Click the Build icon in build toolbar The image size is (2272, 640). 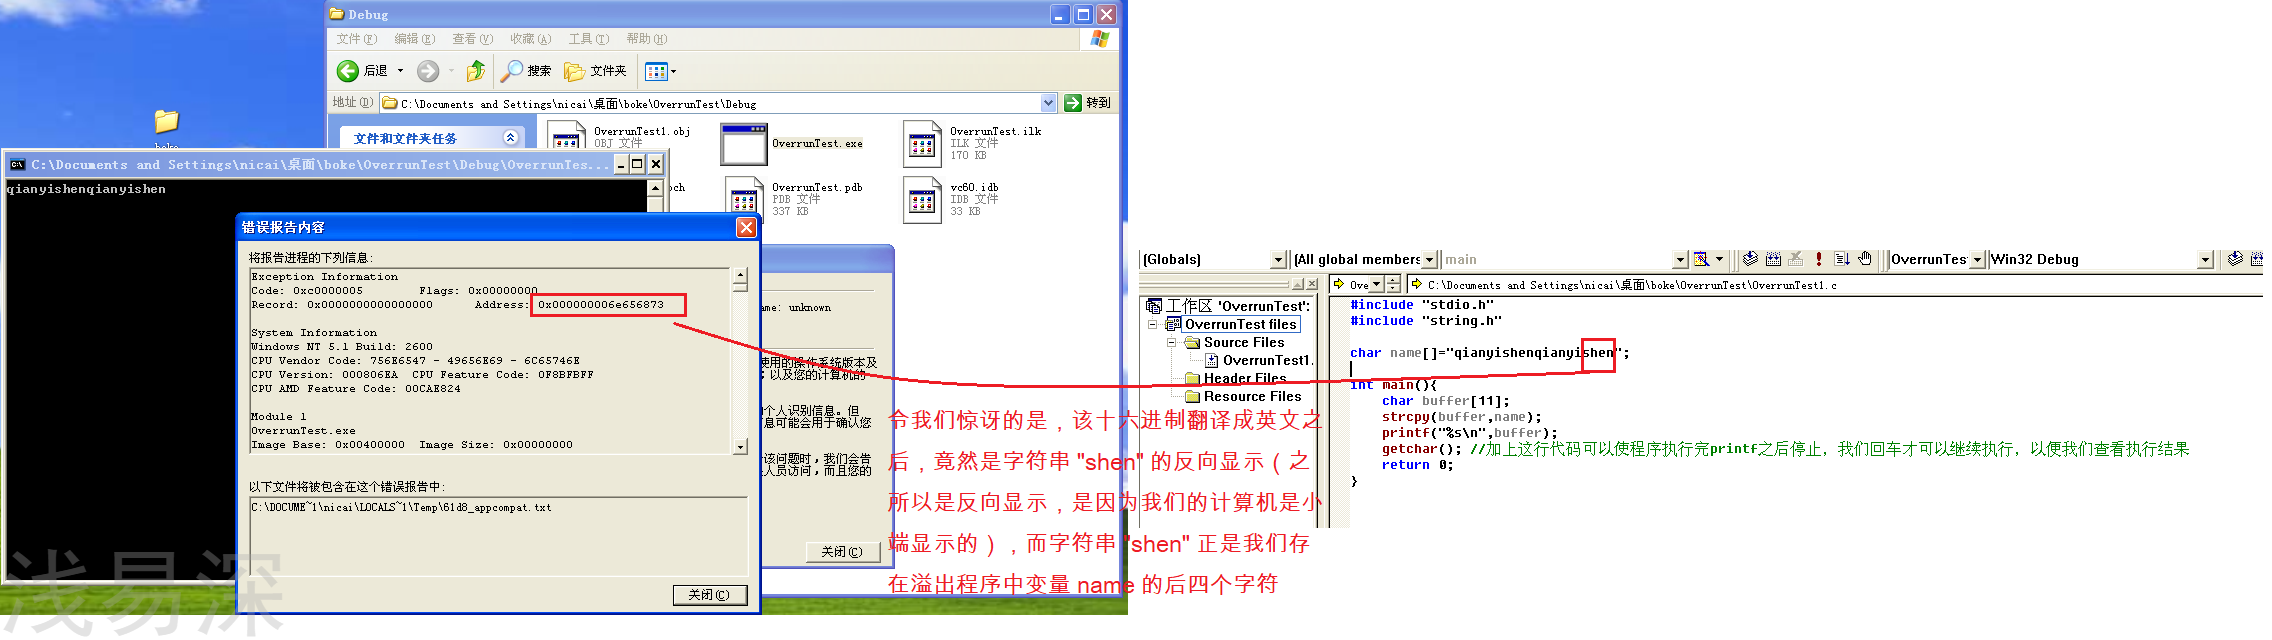[x=1773, y=259]
